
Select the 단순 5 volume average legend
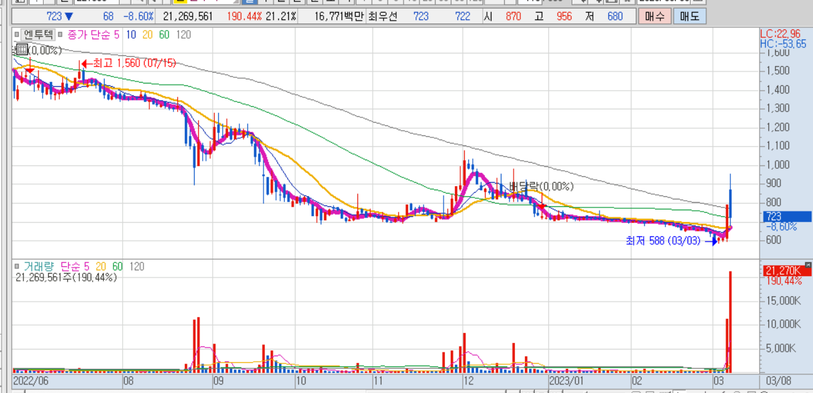(x=74, y=267)
